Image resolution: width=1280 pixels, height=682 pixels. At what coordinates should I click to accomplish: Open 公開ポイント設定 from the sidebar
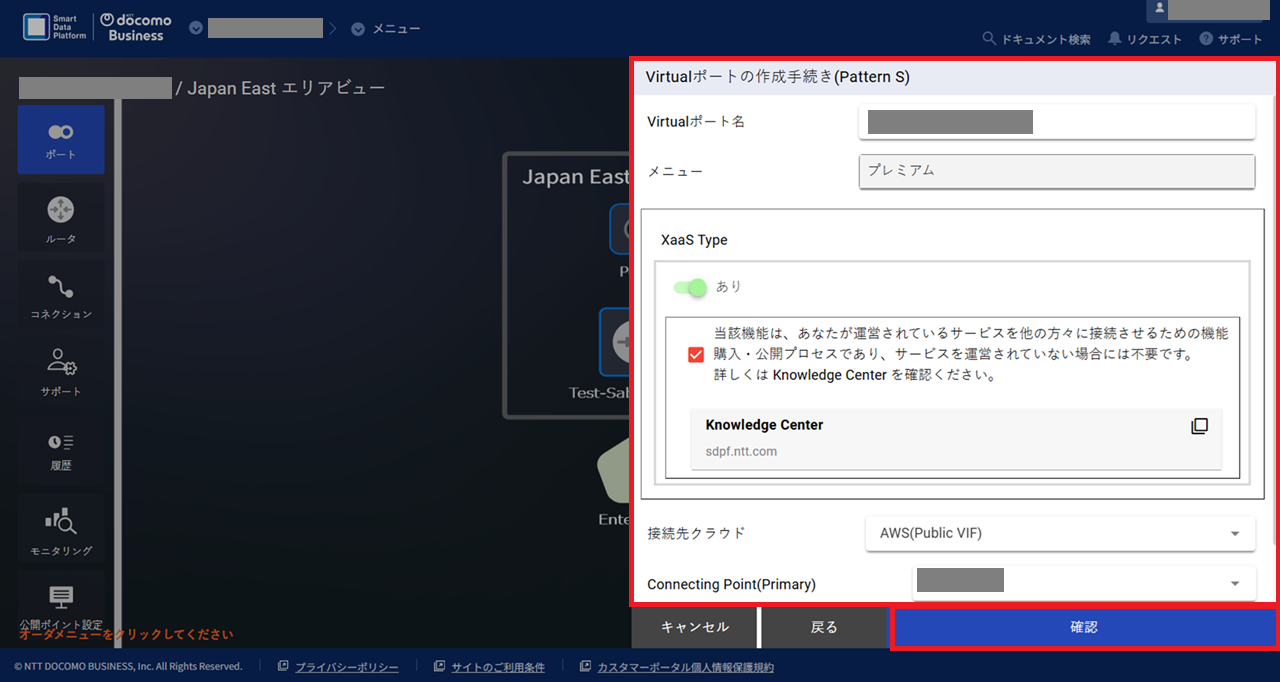pyautogui.click(x=61, y=602)
